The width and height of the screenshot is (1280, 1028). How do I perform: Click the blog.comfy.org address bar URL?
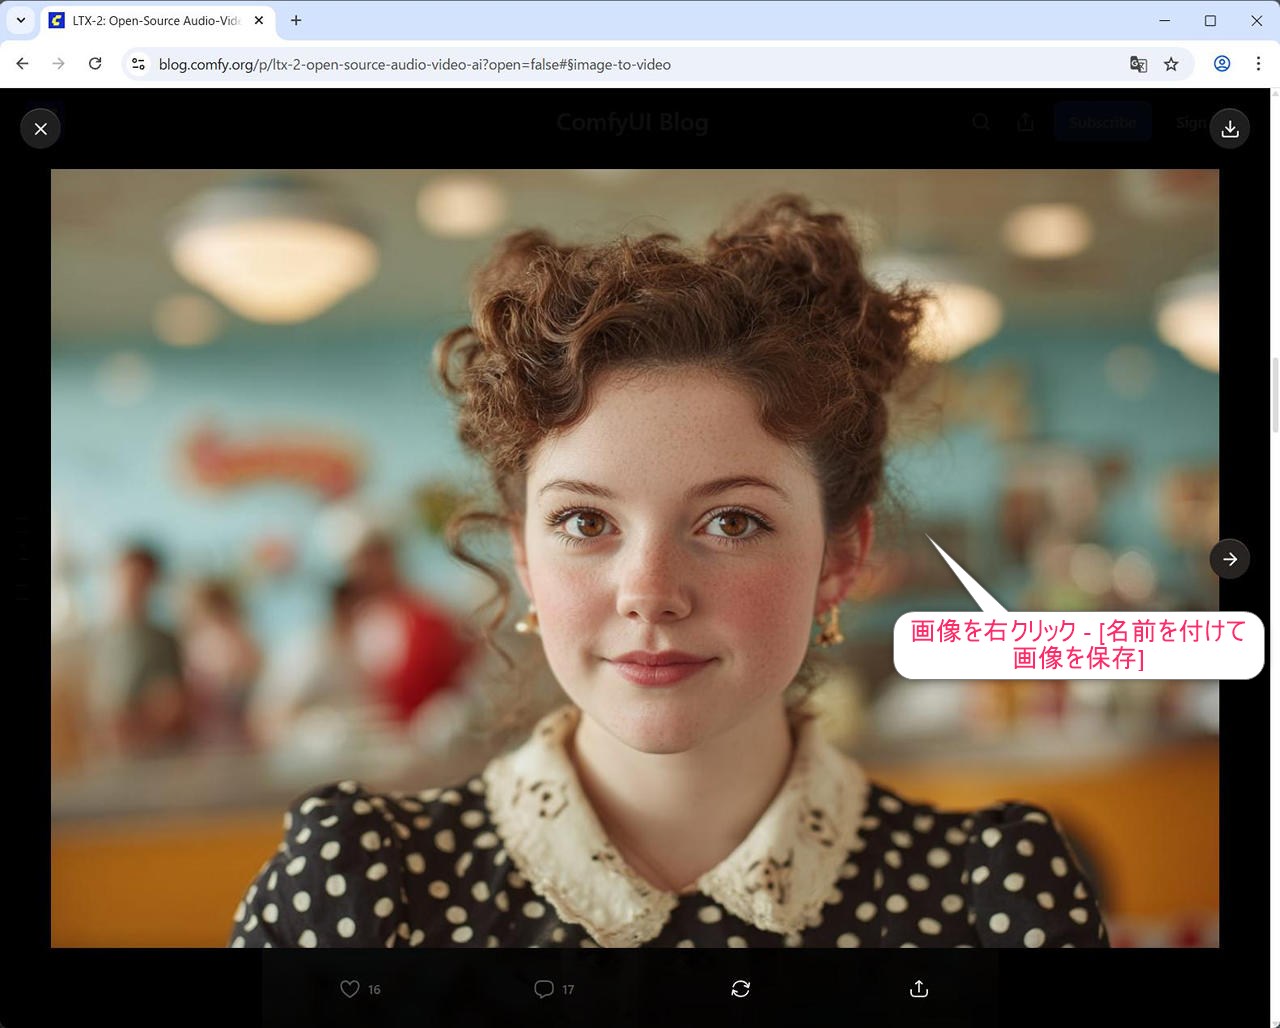point(414,64)
